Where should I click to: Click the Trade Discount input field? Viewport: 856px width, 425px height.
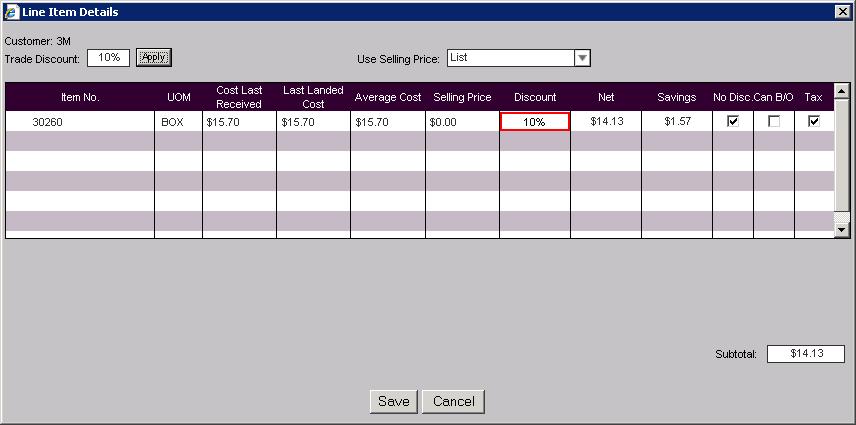coord(108,58)
